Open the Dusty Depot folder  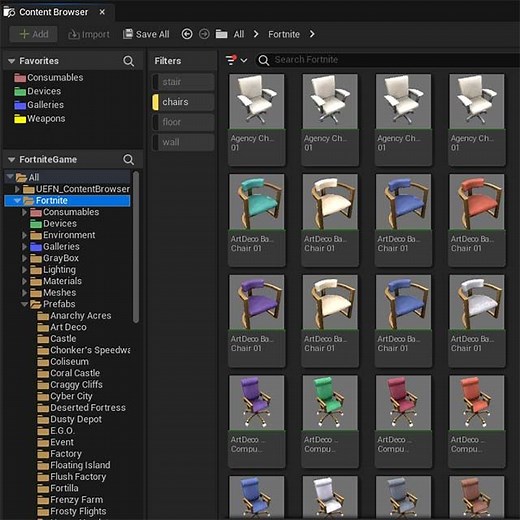[x=70, y=419]
